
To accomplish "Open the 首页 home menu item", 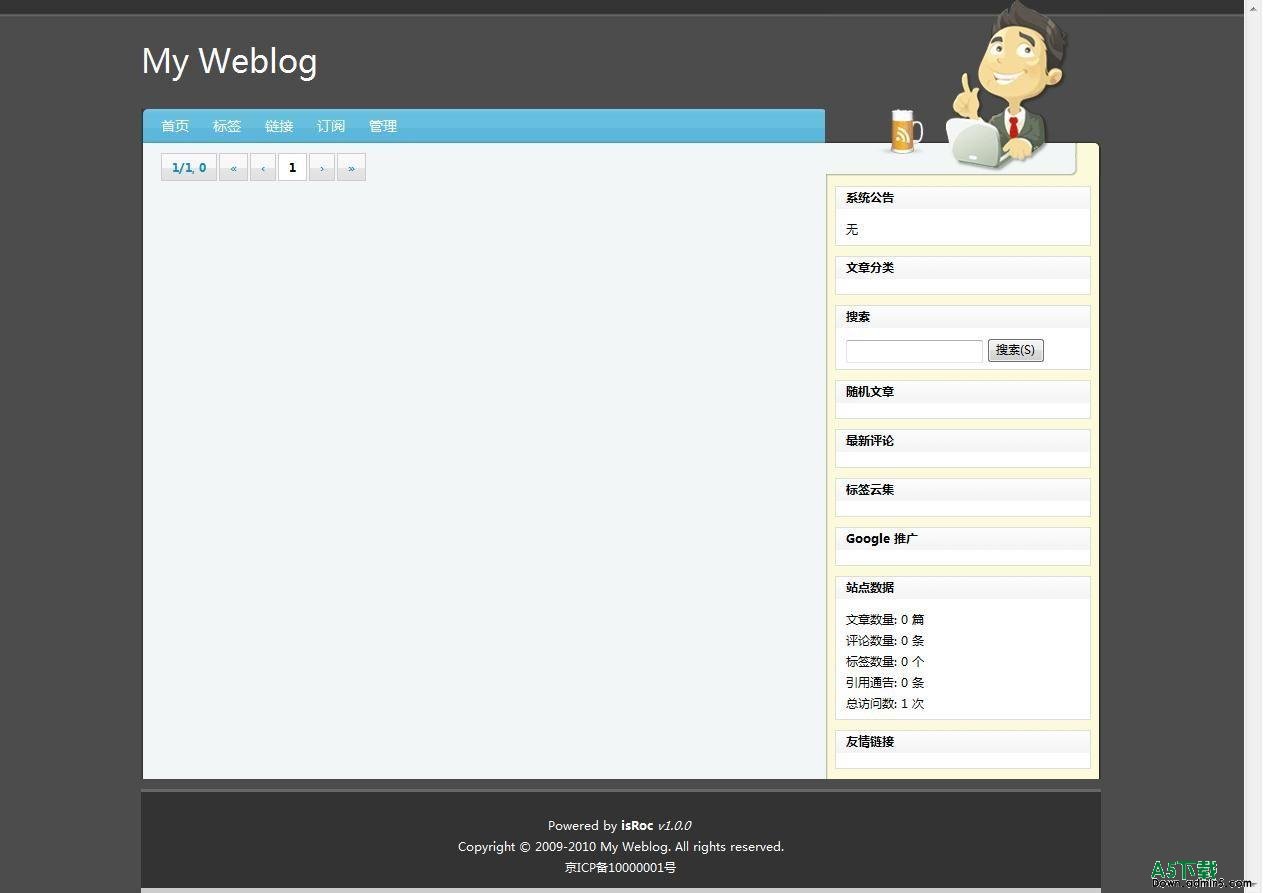I will click(x=175, y=126).
